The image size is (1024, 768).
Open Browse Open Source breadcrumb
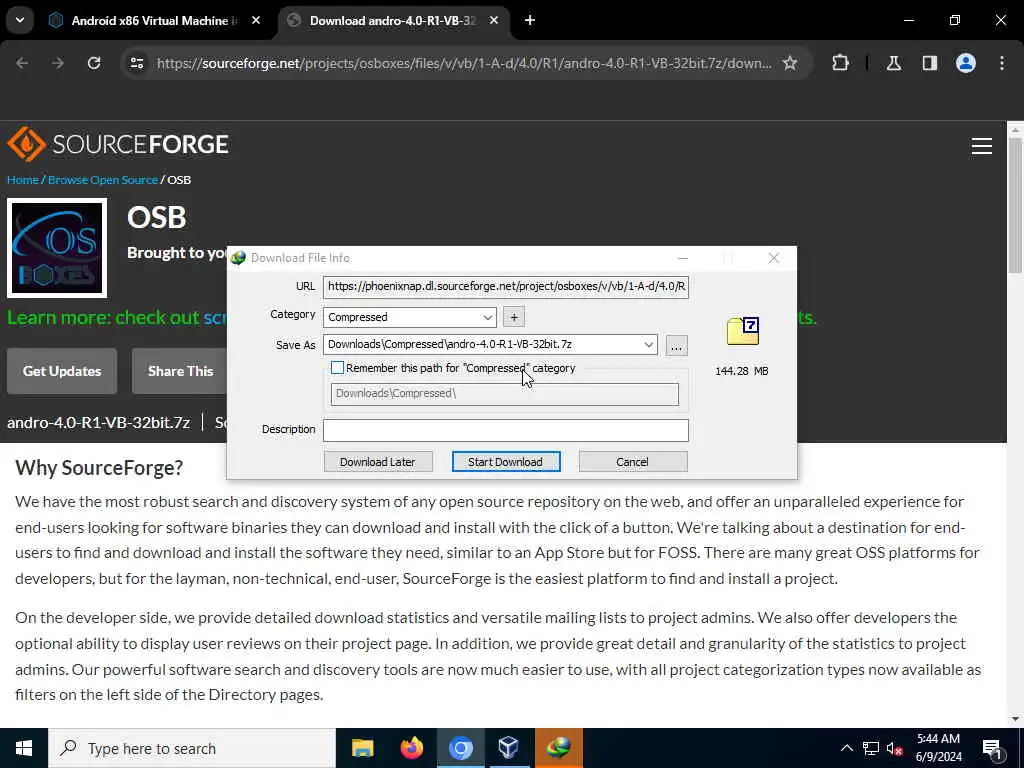103,180
